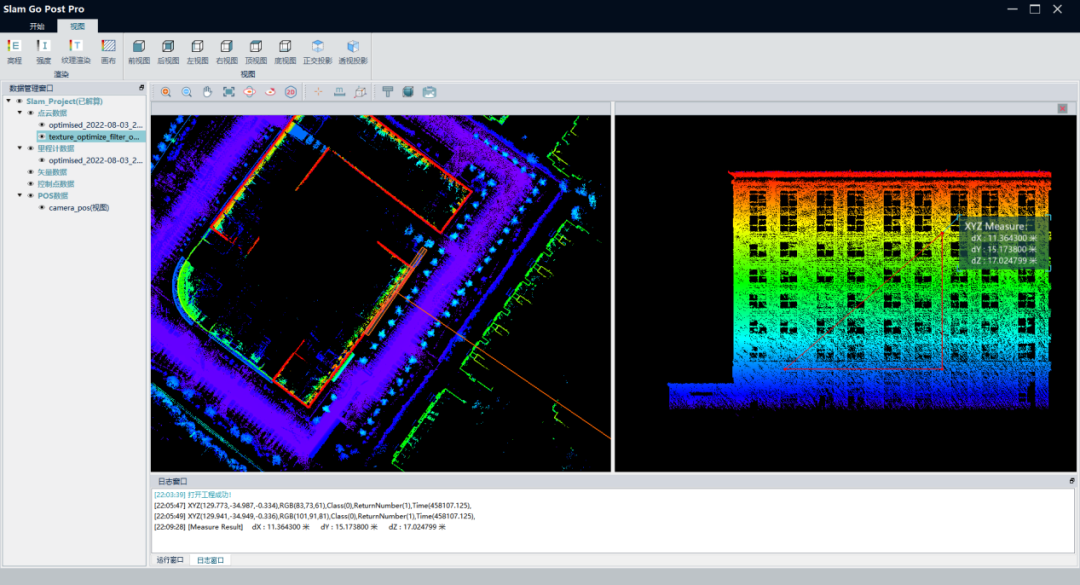Select the pan hand tool

[x=208, y=92]
